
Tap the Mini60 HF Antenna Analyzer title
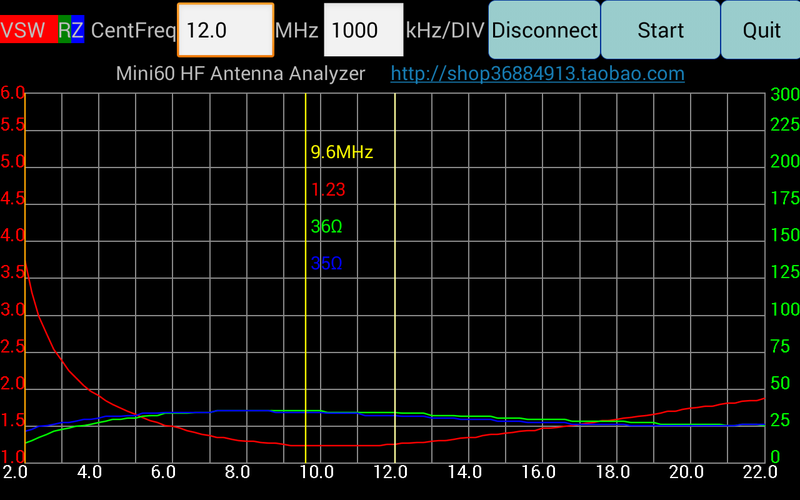(x=240, y=74)
